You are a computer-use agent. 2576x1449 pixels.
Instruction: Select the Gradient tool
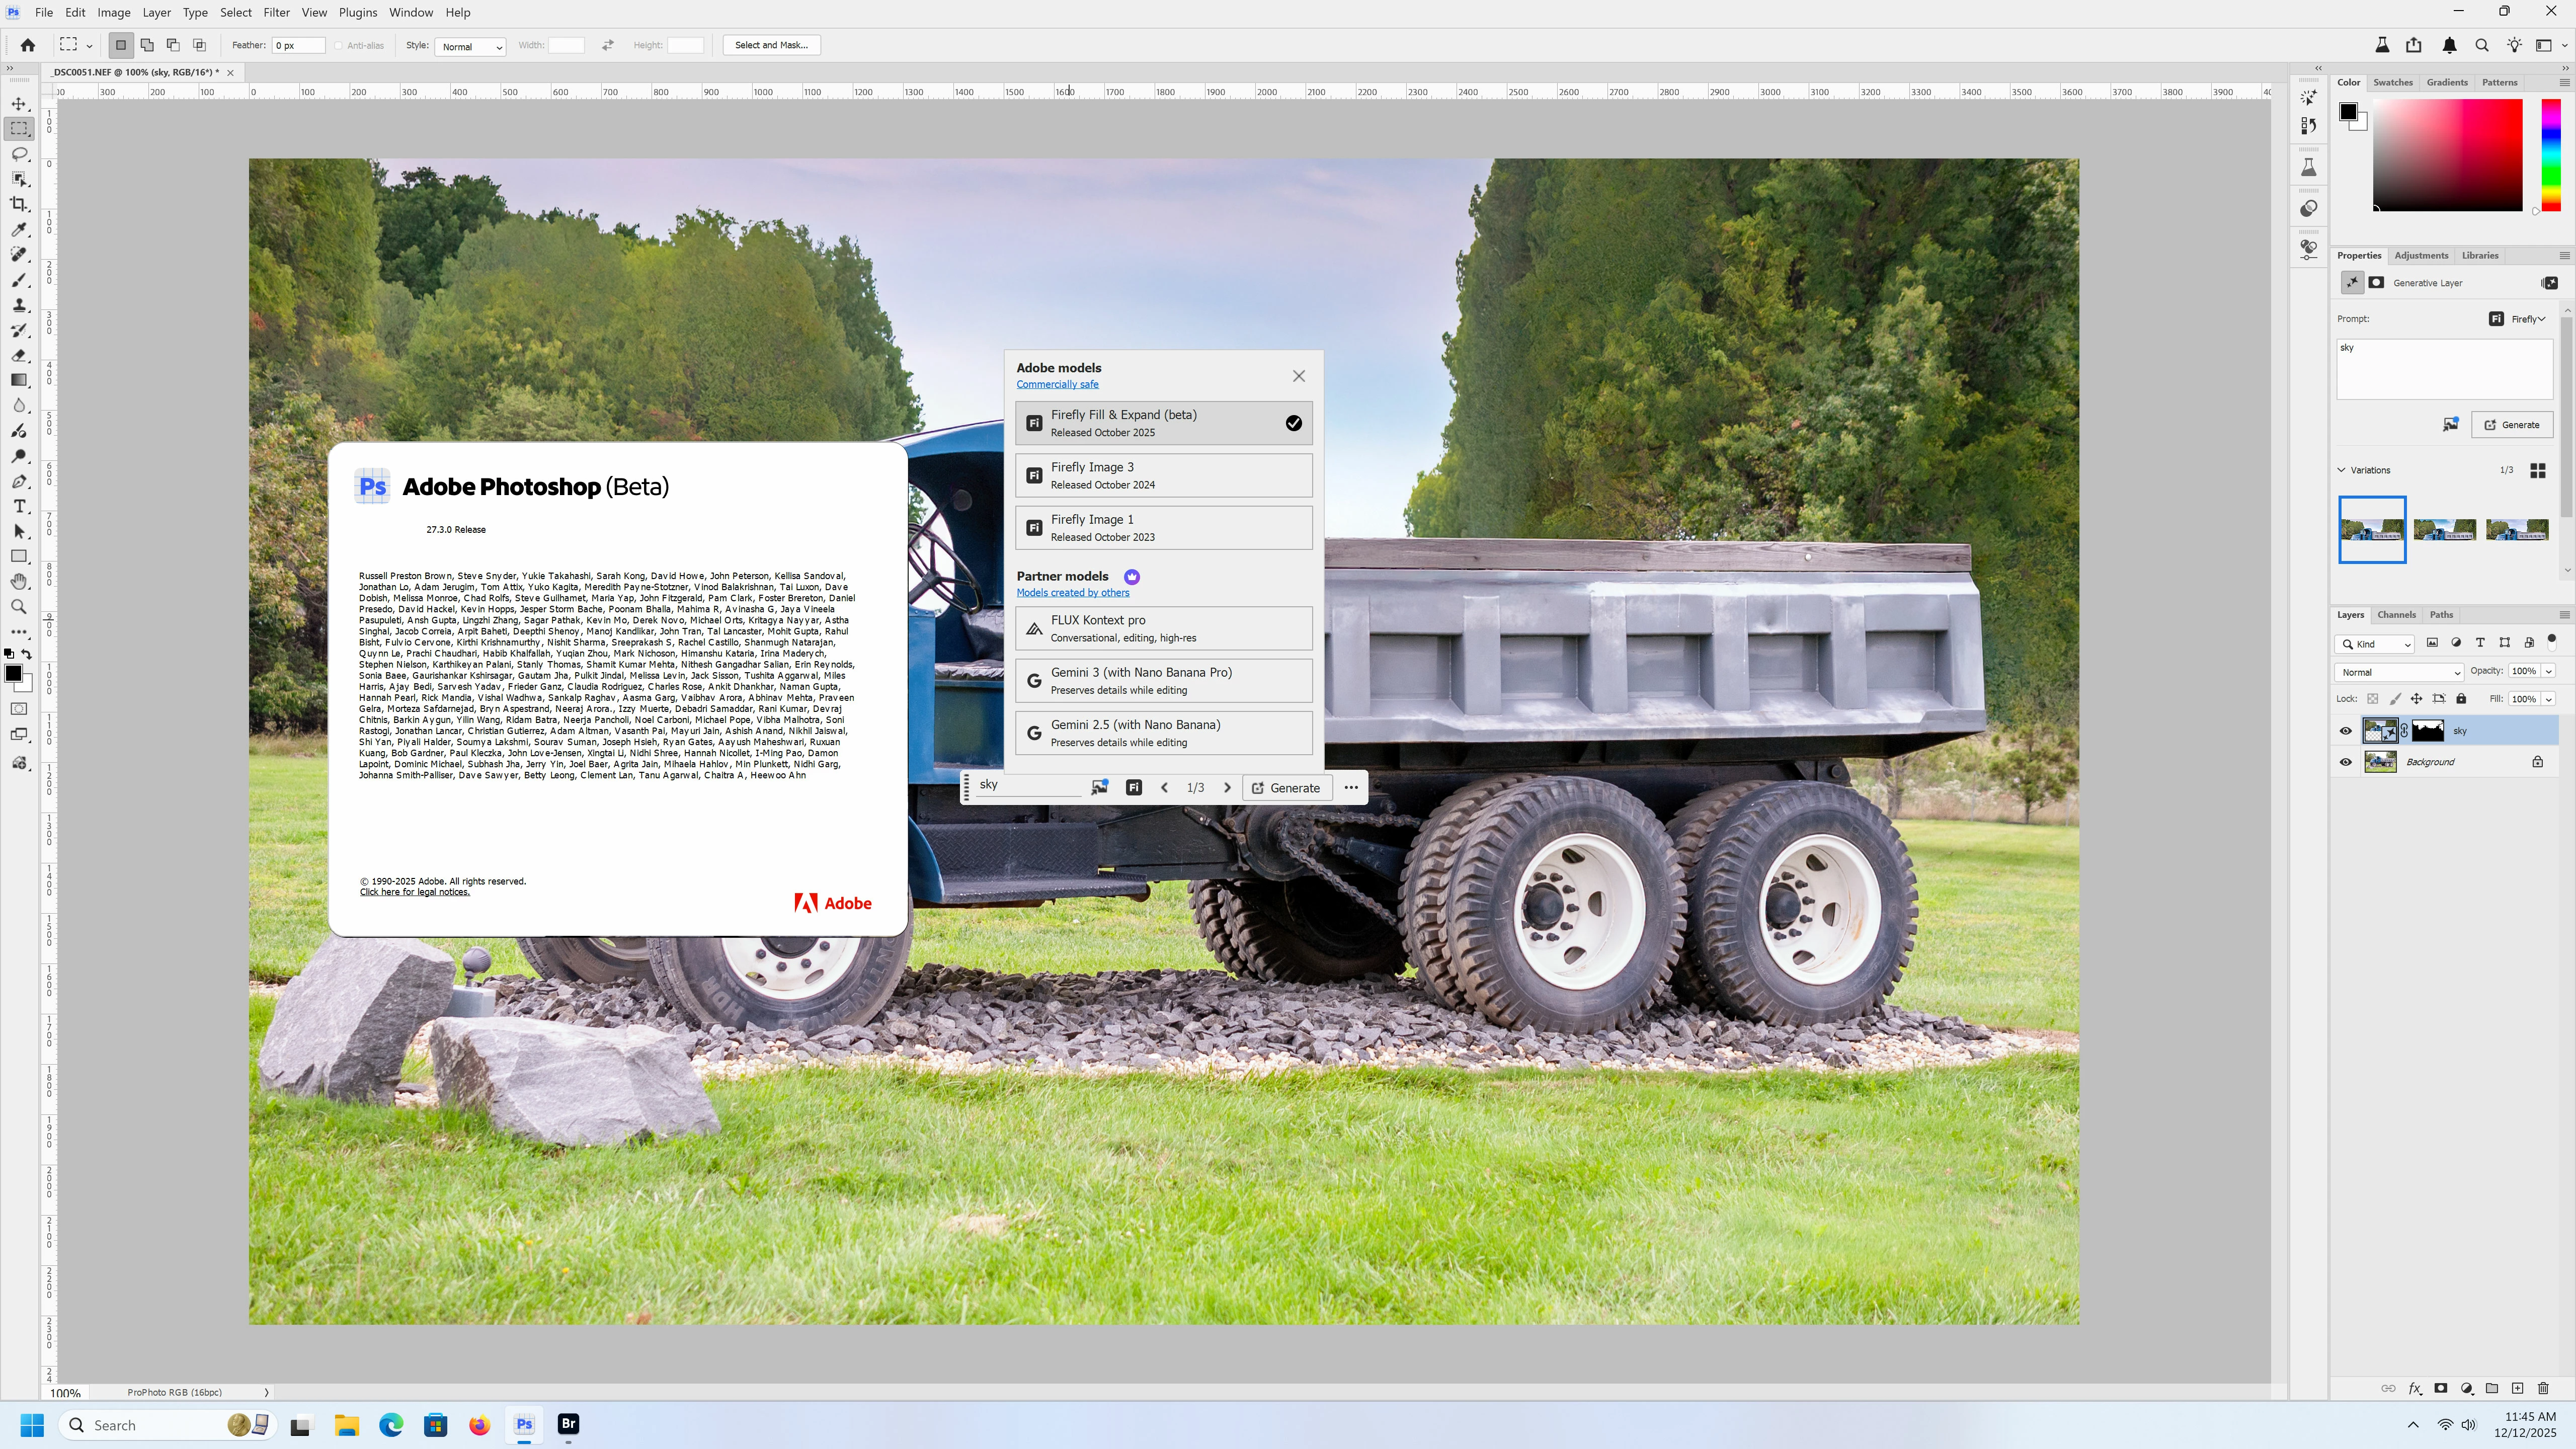click(19, 380)
